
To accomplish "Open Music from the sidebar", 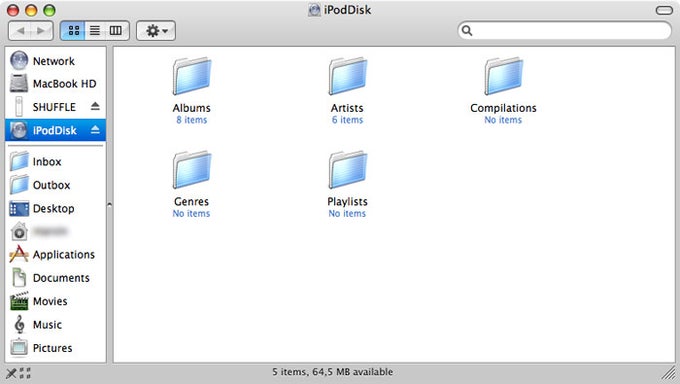I will click(x=56, y=325).
